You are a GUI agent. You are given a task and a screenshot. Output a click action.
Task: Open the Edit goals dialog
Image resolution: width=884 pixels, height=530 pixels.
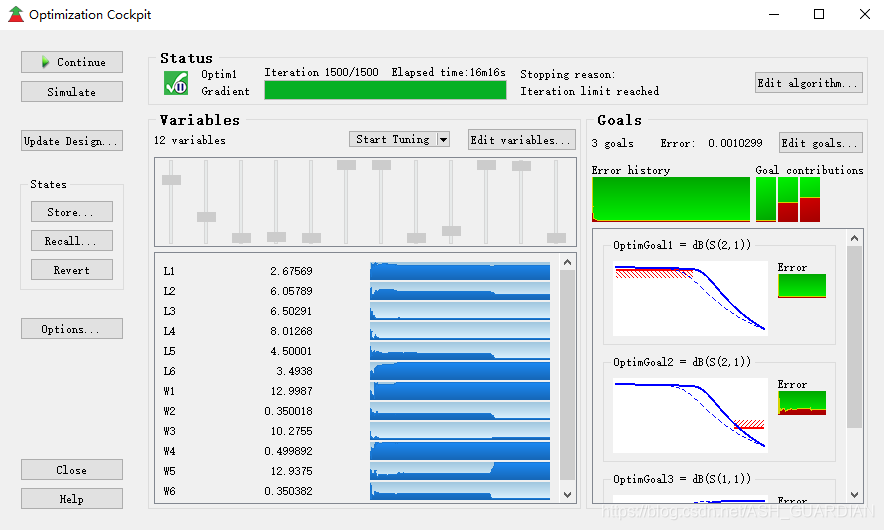(820, 143)
